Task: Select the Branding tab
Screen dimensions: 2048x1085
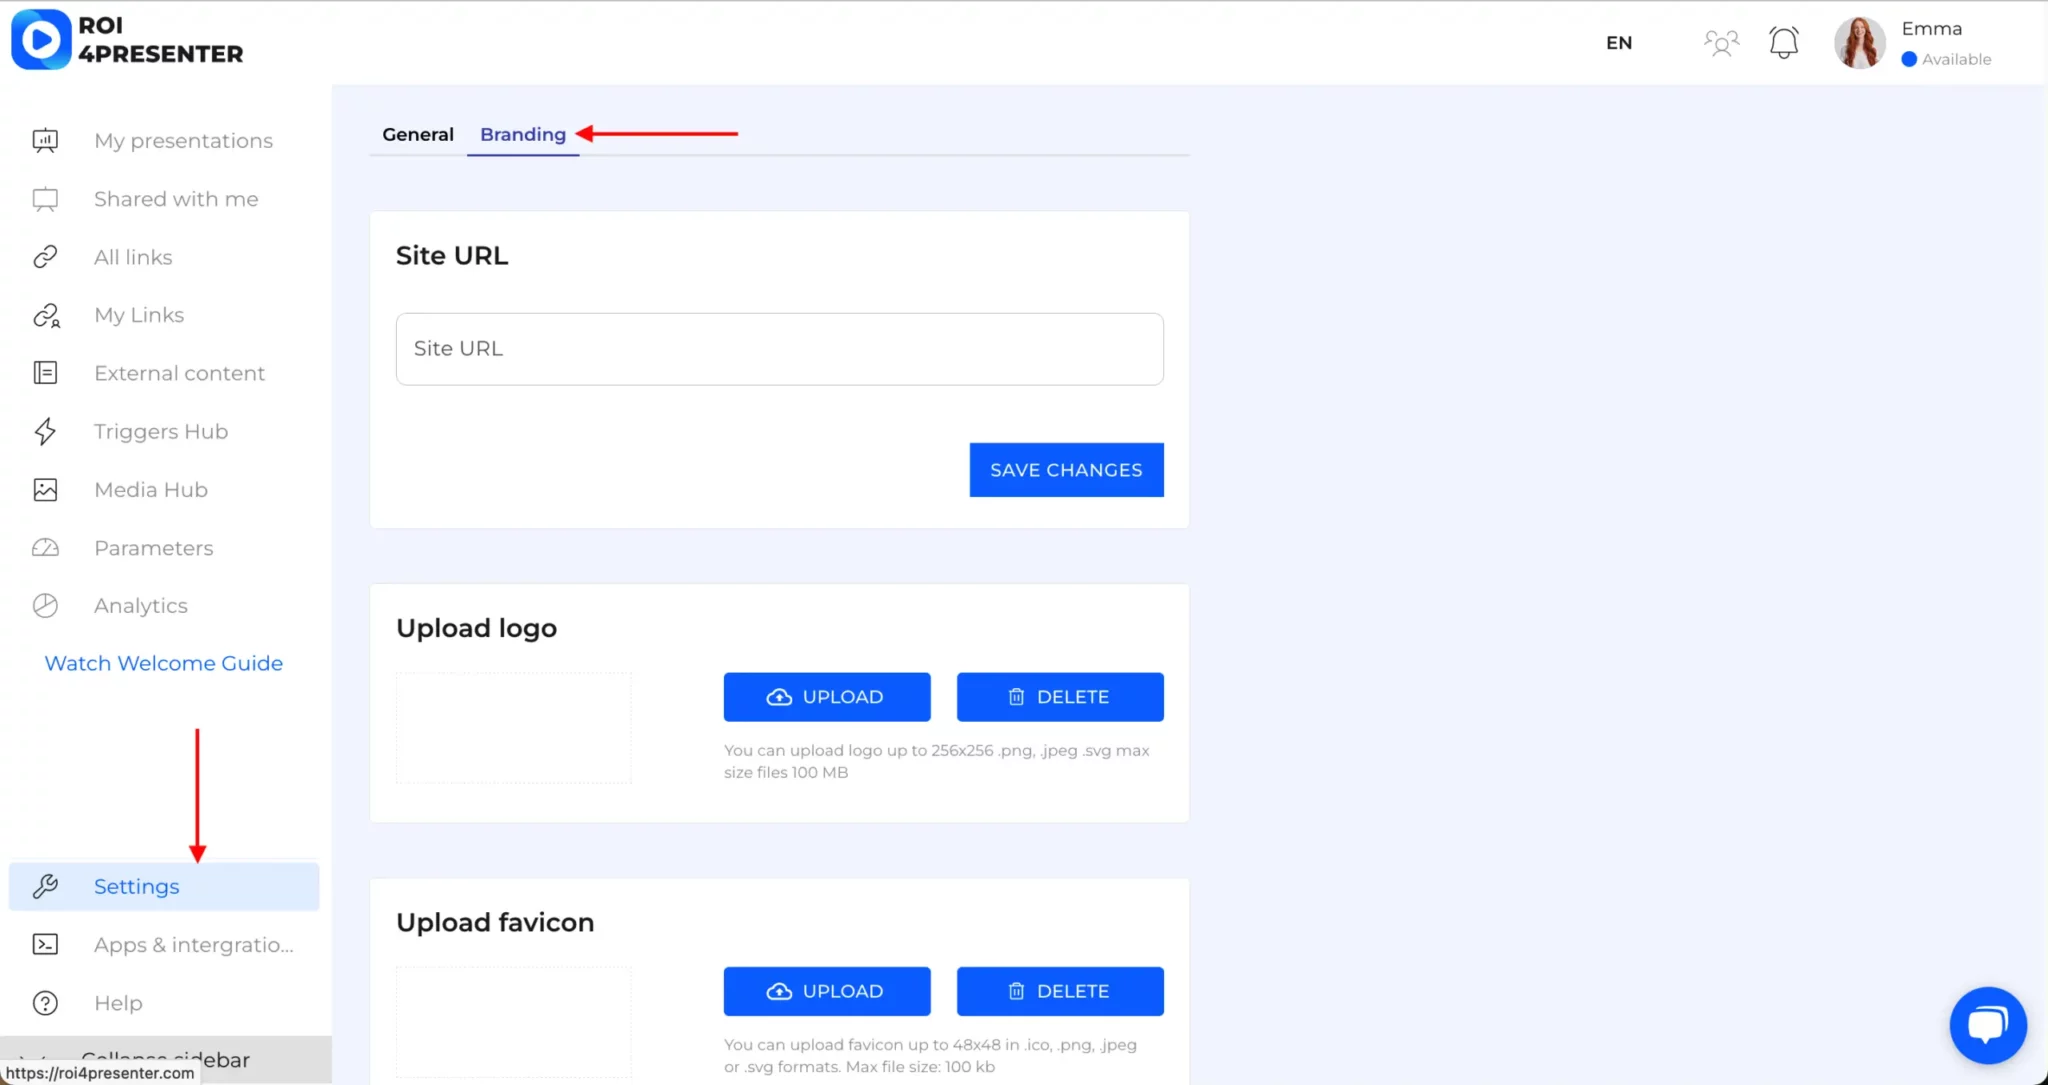Action: (x=523, y=134)
